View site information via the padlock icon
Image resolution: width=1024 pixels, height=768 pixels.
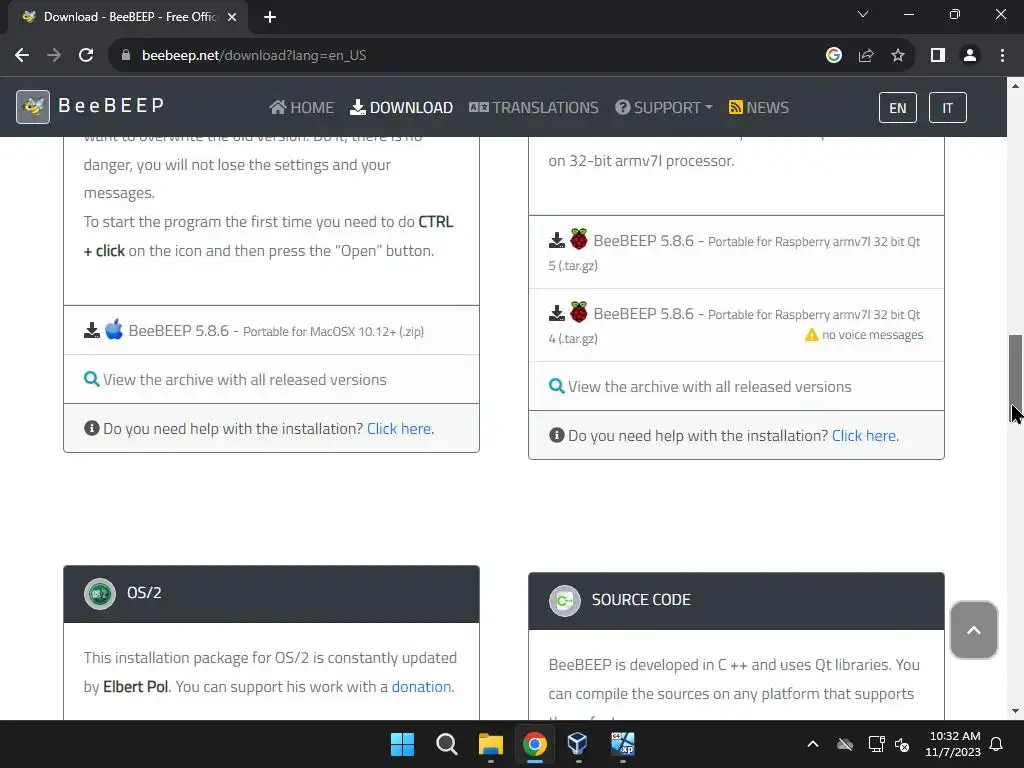(x=126, y=56)
